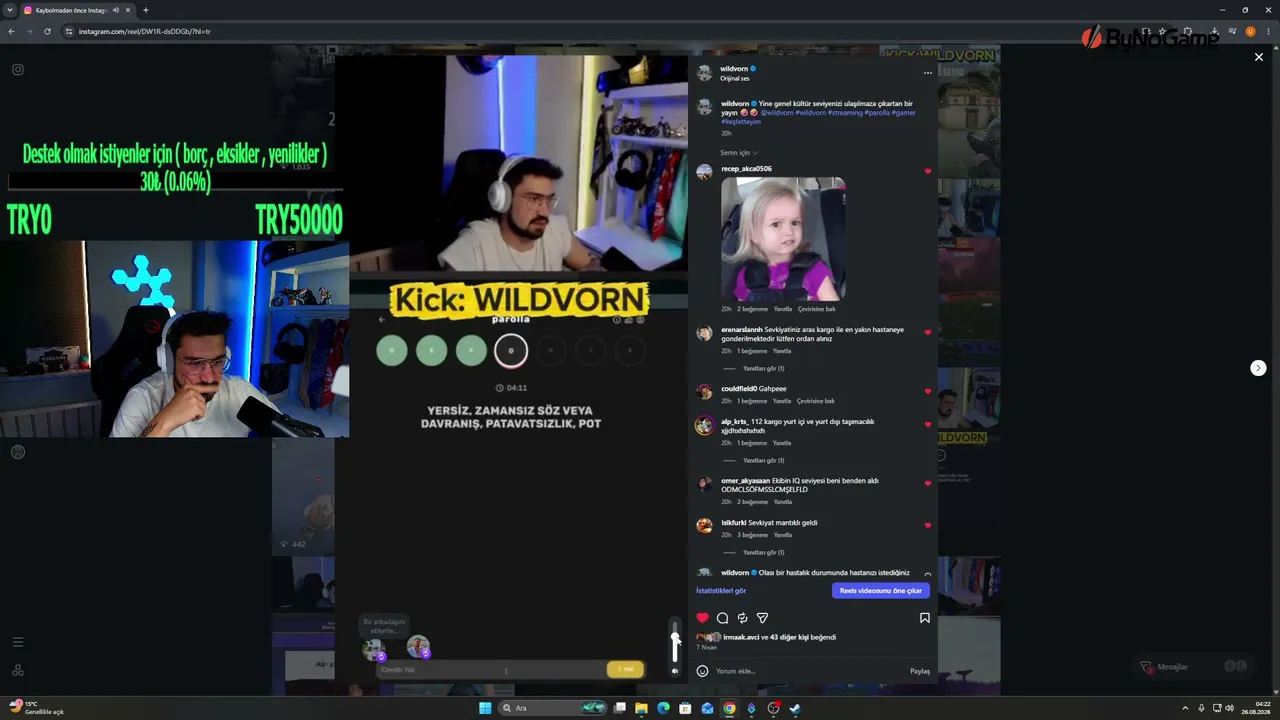The image size is (1280, 720).
Task: Open the 'Kaybolmadan önce Instagram' browser tab
Action: coord(77,10)
